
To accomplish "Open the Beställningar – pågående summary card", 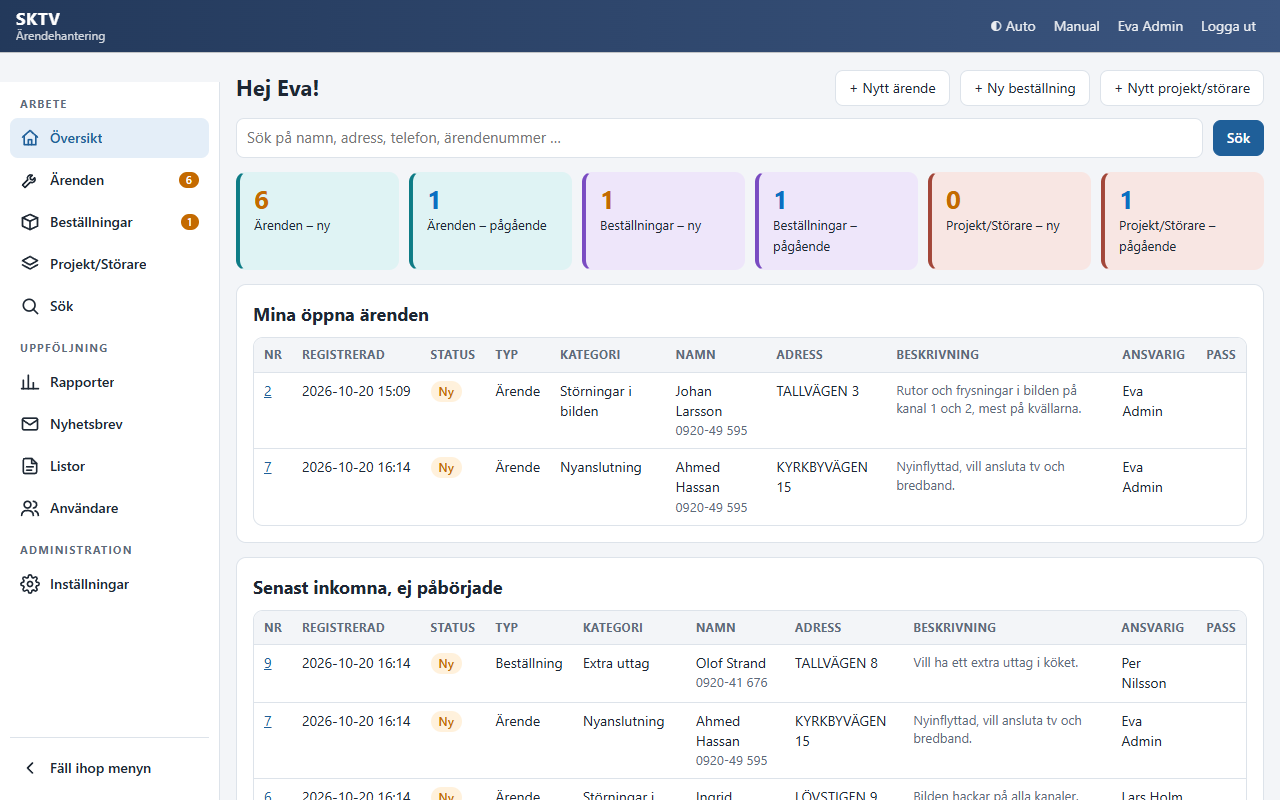I will tap(836, 221).
